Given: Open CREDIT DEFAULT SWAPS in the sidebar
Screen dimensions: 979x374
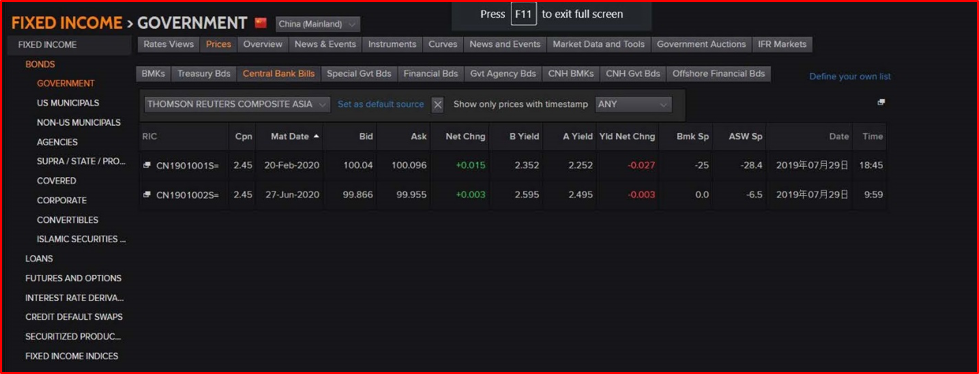Looking at the screenshot, I should pyautogui.click(x=74, y=317).
